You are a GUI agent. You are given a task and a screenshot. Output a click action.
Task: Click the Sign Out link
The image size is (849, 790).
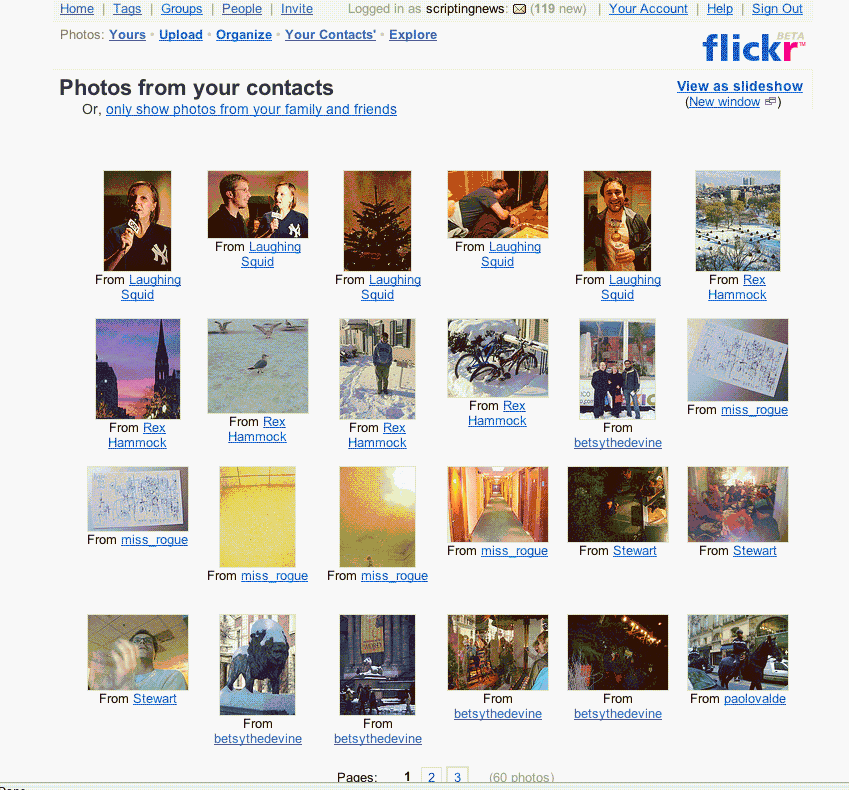[x=777, y=9]
